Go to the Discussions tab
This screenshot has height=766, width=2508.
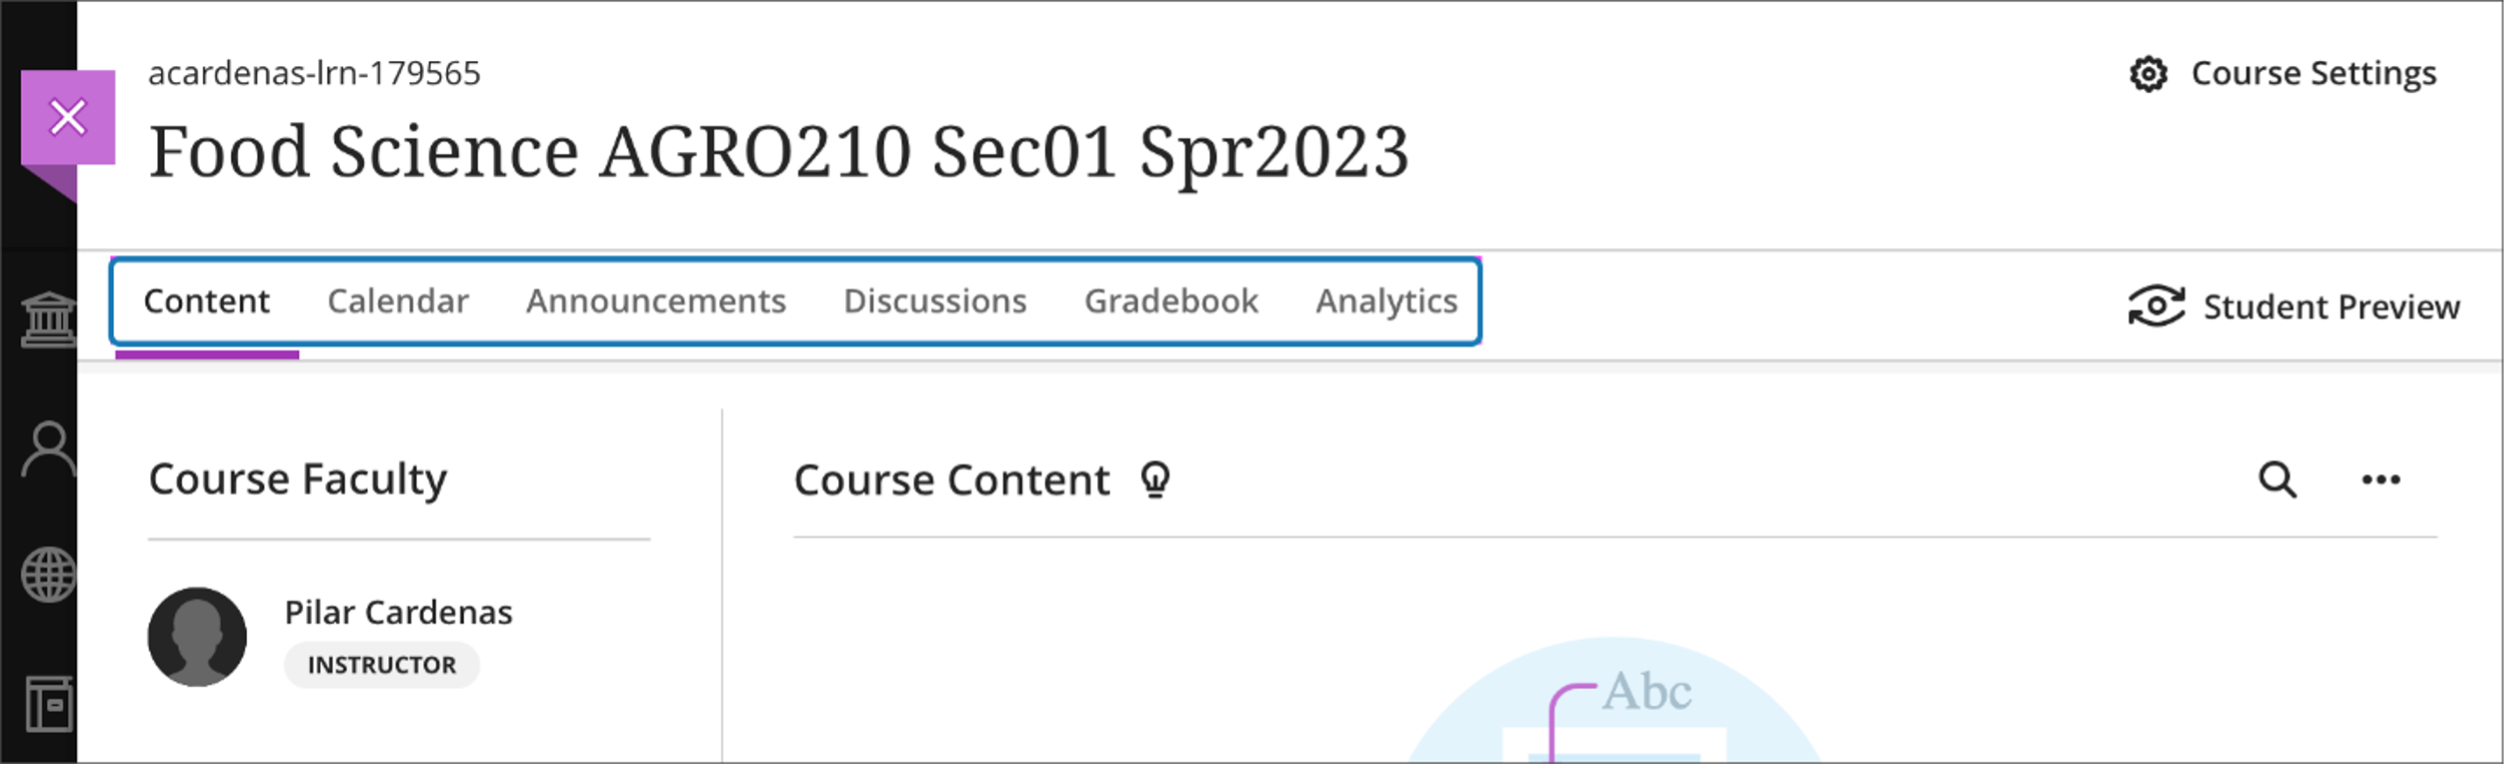pyautogui.click(x=934, y=301)
